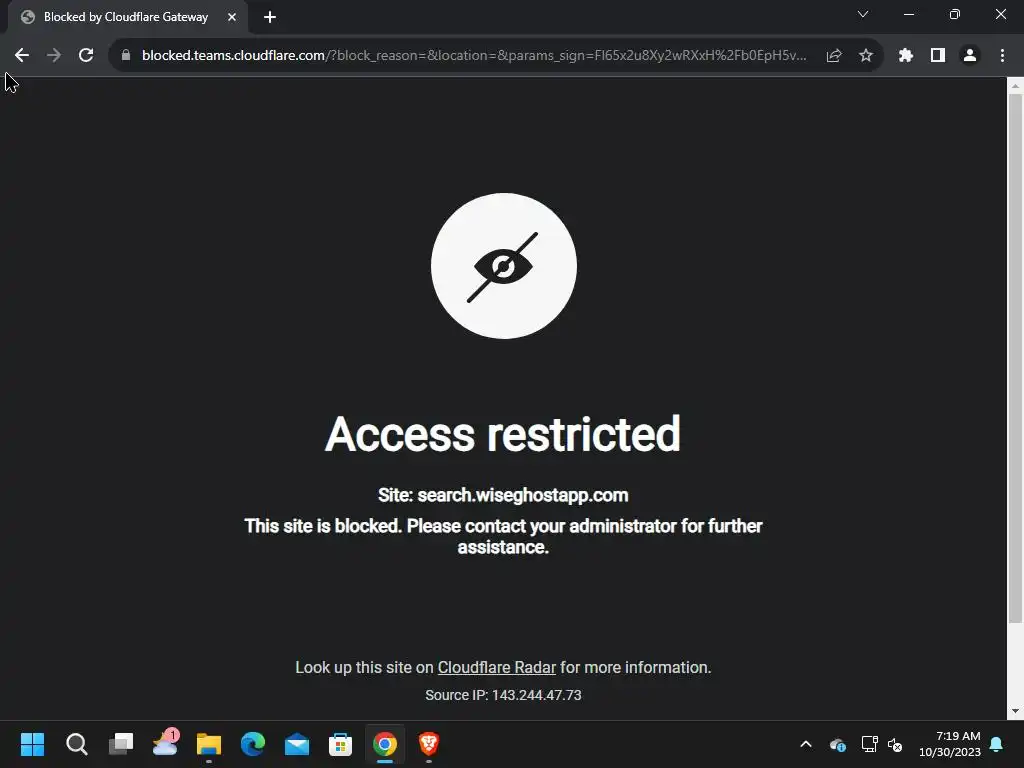Open a new browser tab
The width and height of the screenshot is (1024, 768).
pyautogui.click(x=270, y=17)
